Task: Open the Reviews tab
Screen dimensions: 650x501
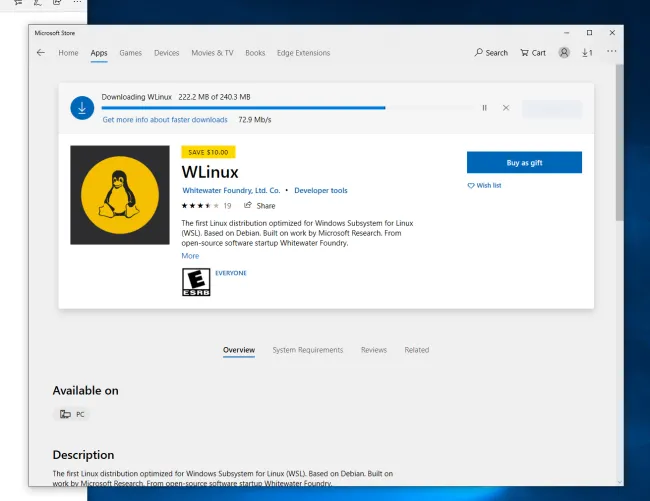Action: pos(374,350)
